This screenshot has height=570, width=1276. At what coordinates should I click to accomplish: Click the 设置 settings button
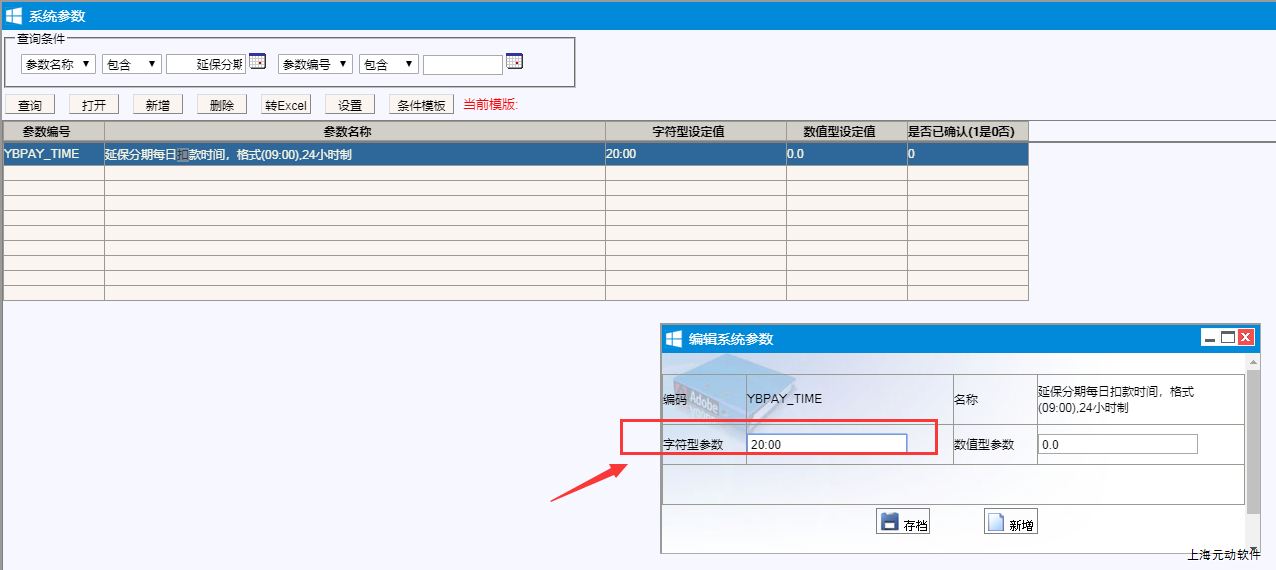tap(349, 105)
